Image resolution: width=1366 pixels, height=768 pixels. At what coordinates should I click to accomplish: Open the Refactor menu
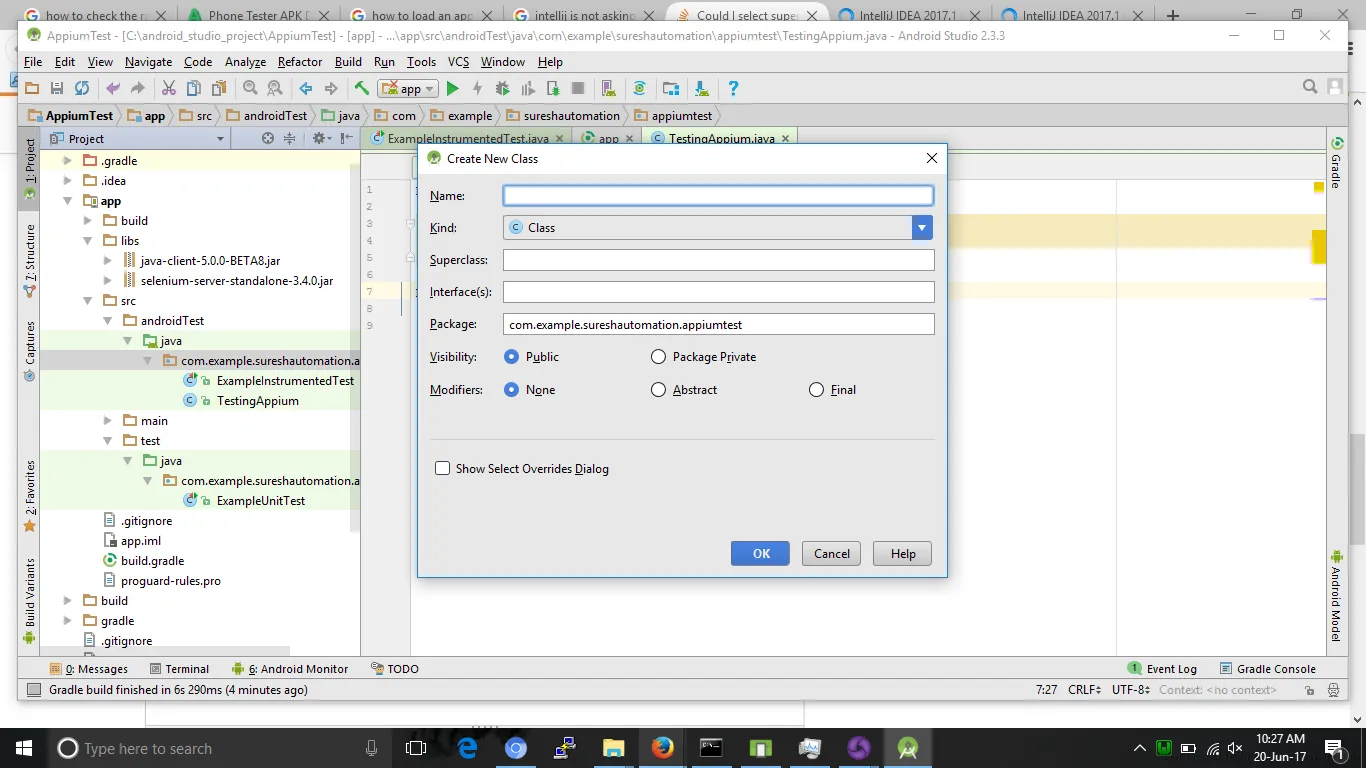pos(300,62)
